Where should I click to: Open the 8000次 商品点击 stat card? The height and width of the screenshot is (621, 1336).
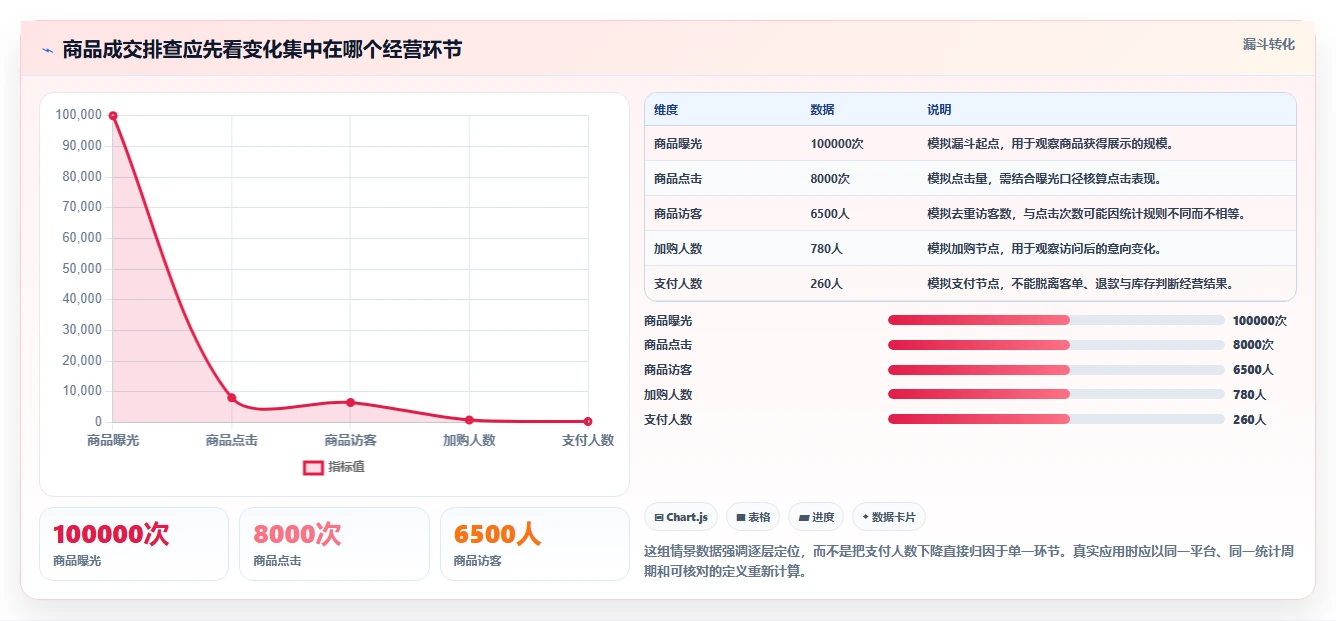334,544
